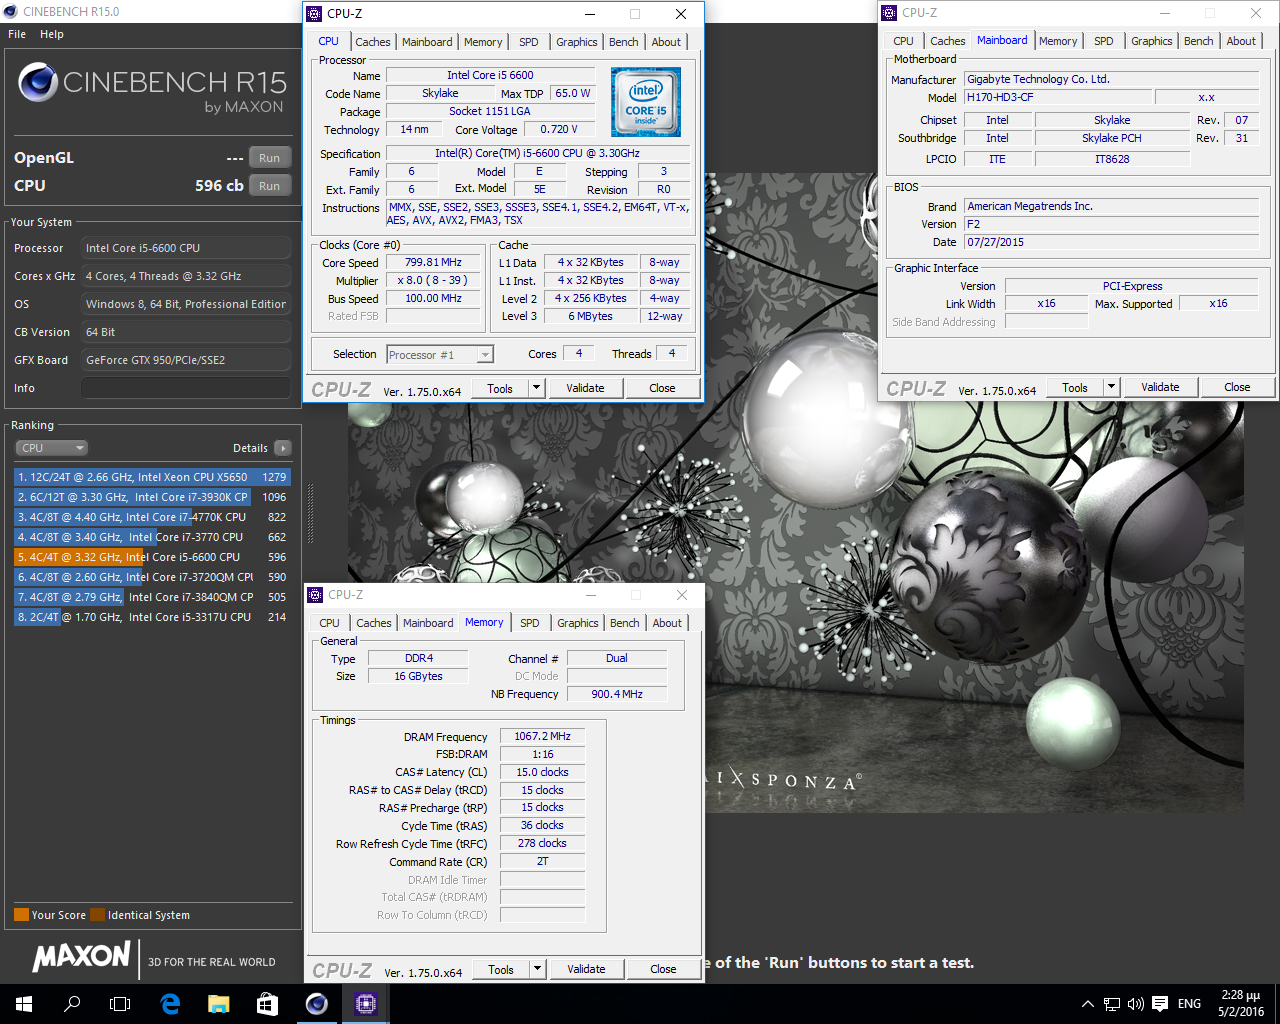
Task: Run the CPU benchmark
Action: click(270, 185)
